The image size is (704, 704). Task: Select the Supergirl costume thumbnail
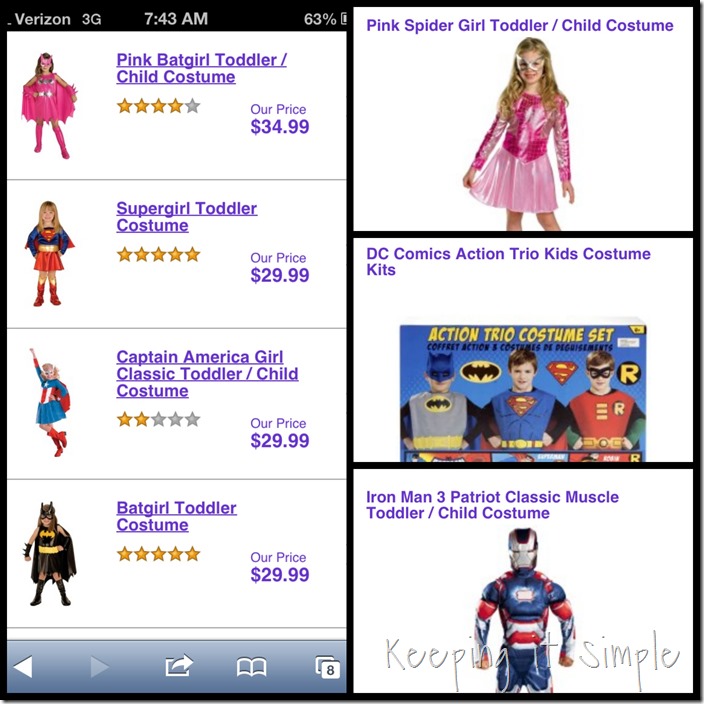[49, 254]
